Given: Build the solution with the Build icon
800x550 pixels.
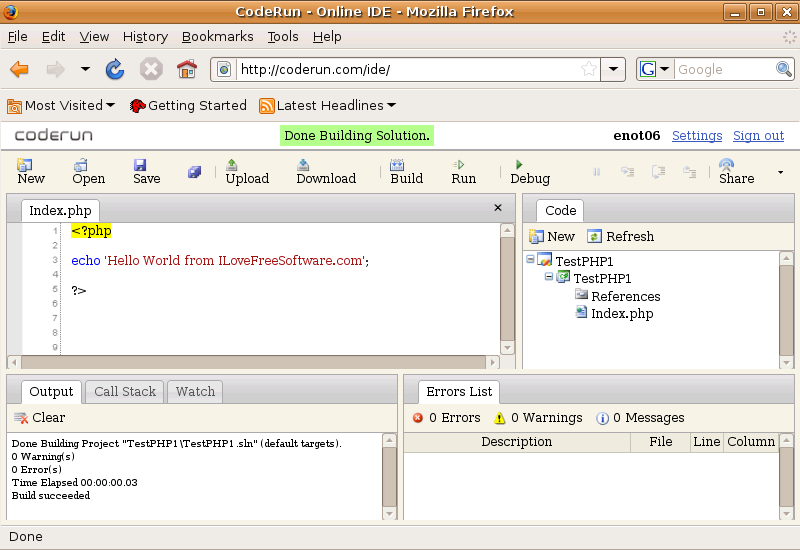Looking at the screenshot, I should [397, 165].
